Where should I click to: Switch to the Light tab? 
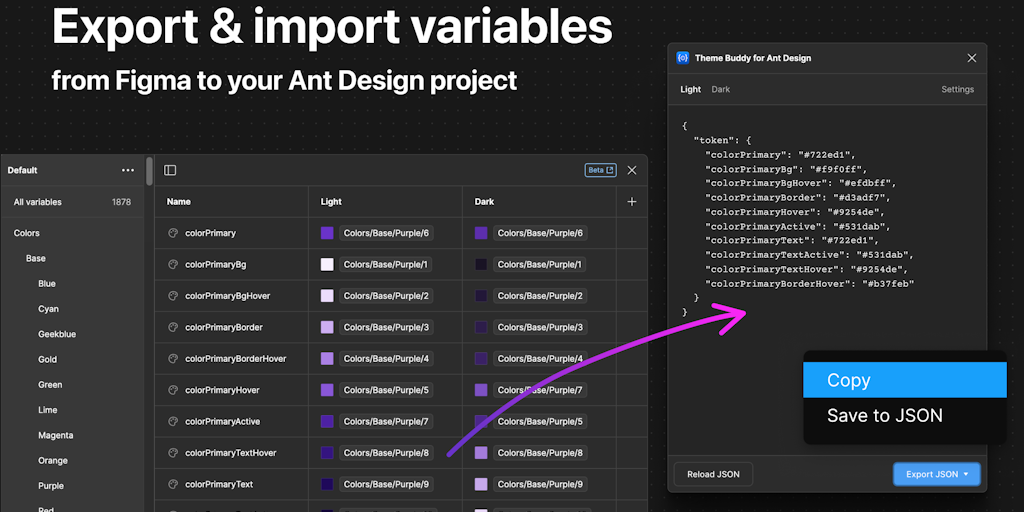(x=690, y=90)
